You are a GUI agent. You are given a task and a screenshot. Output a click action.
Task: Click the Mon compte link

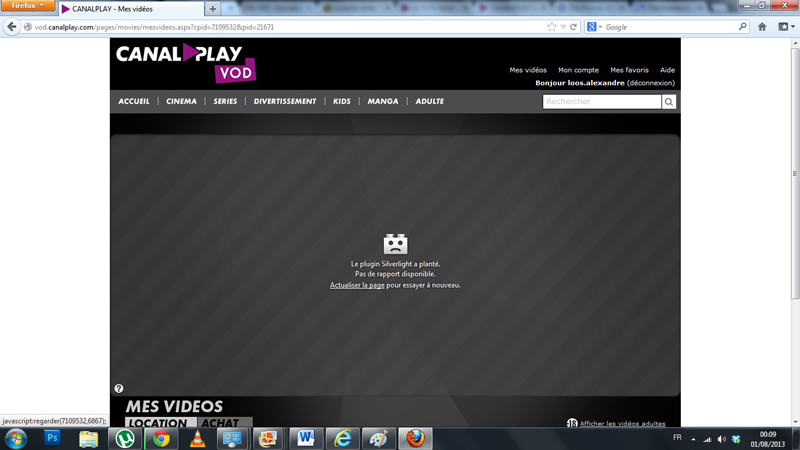(x=578, y=70)
